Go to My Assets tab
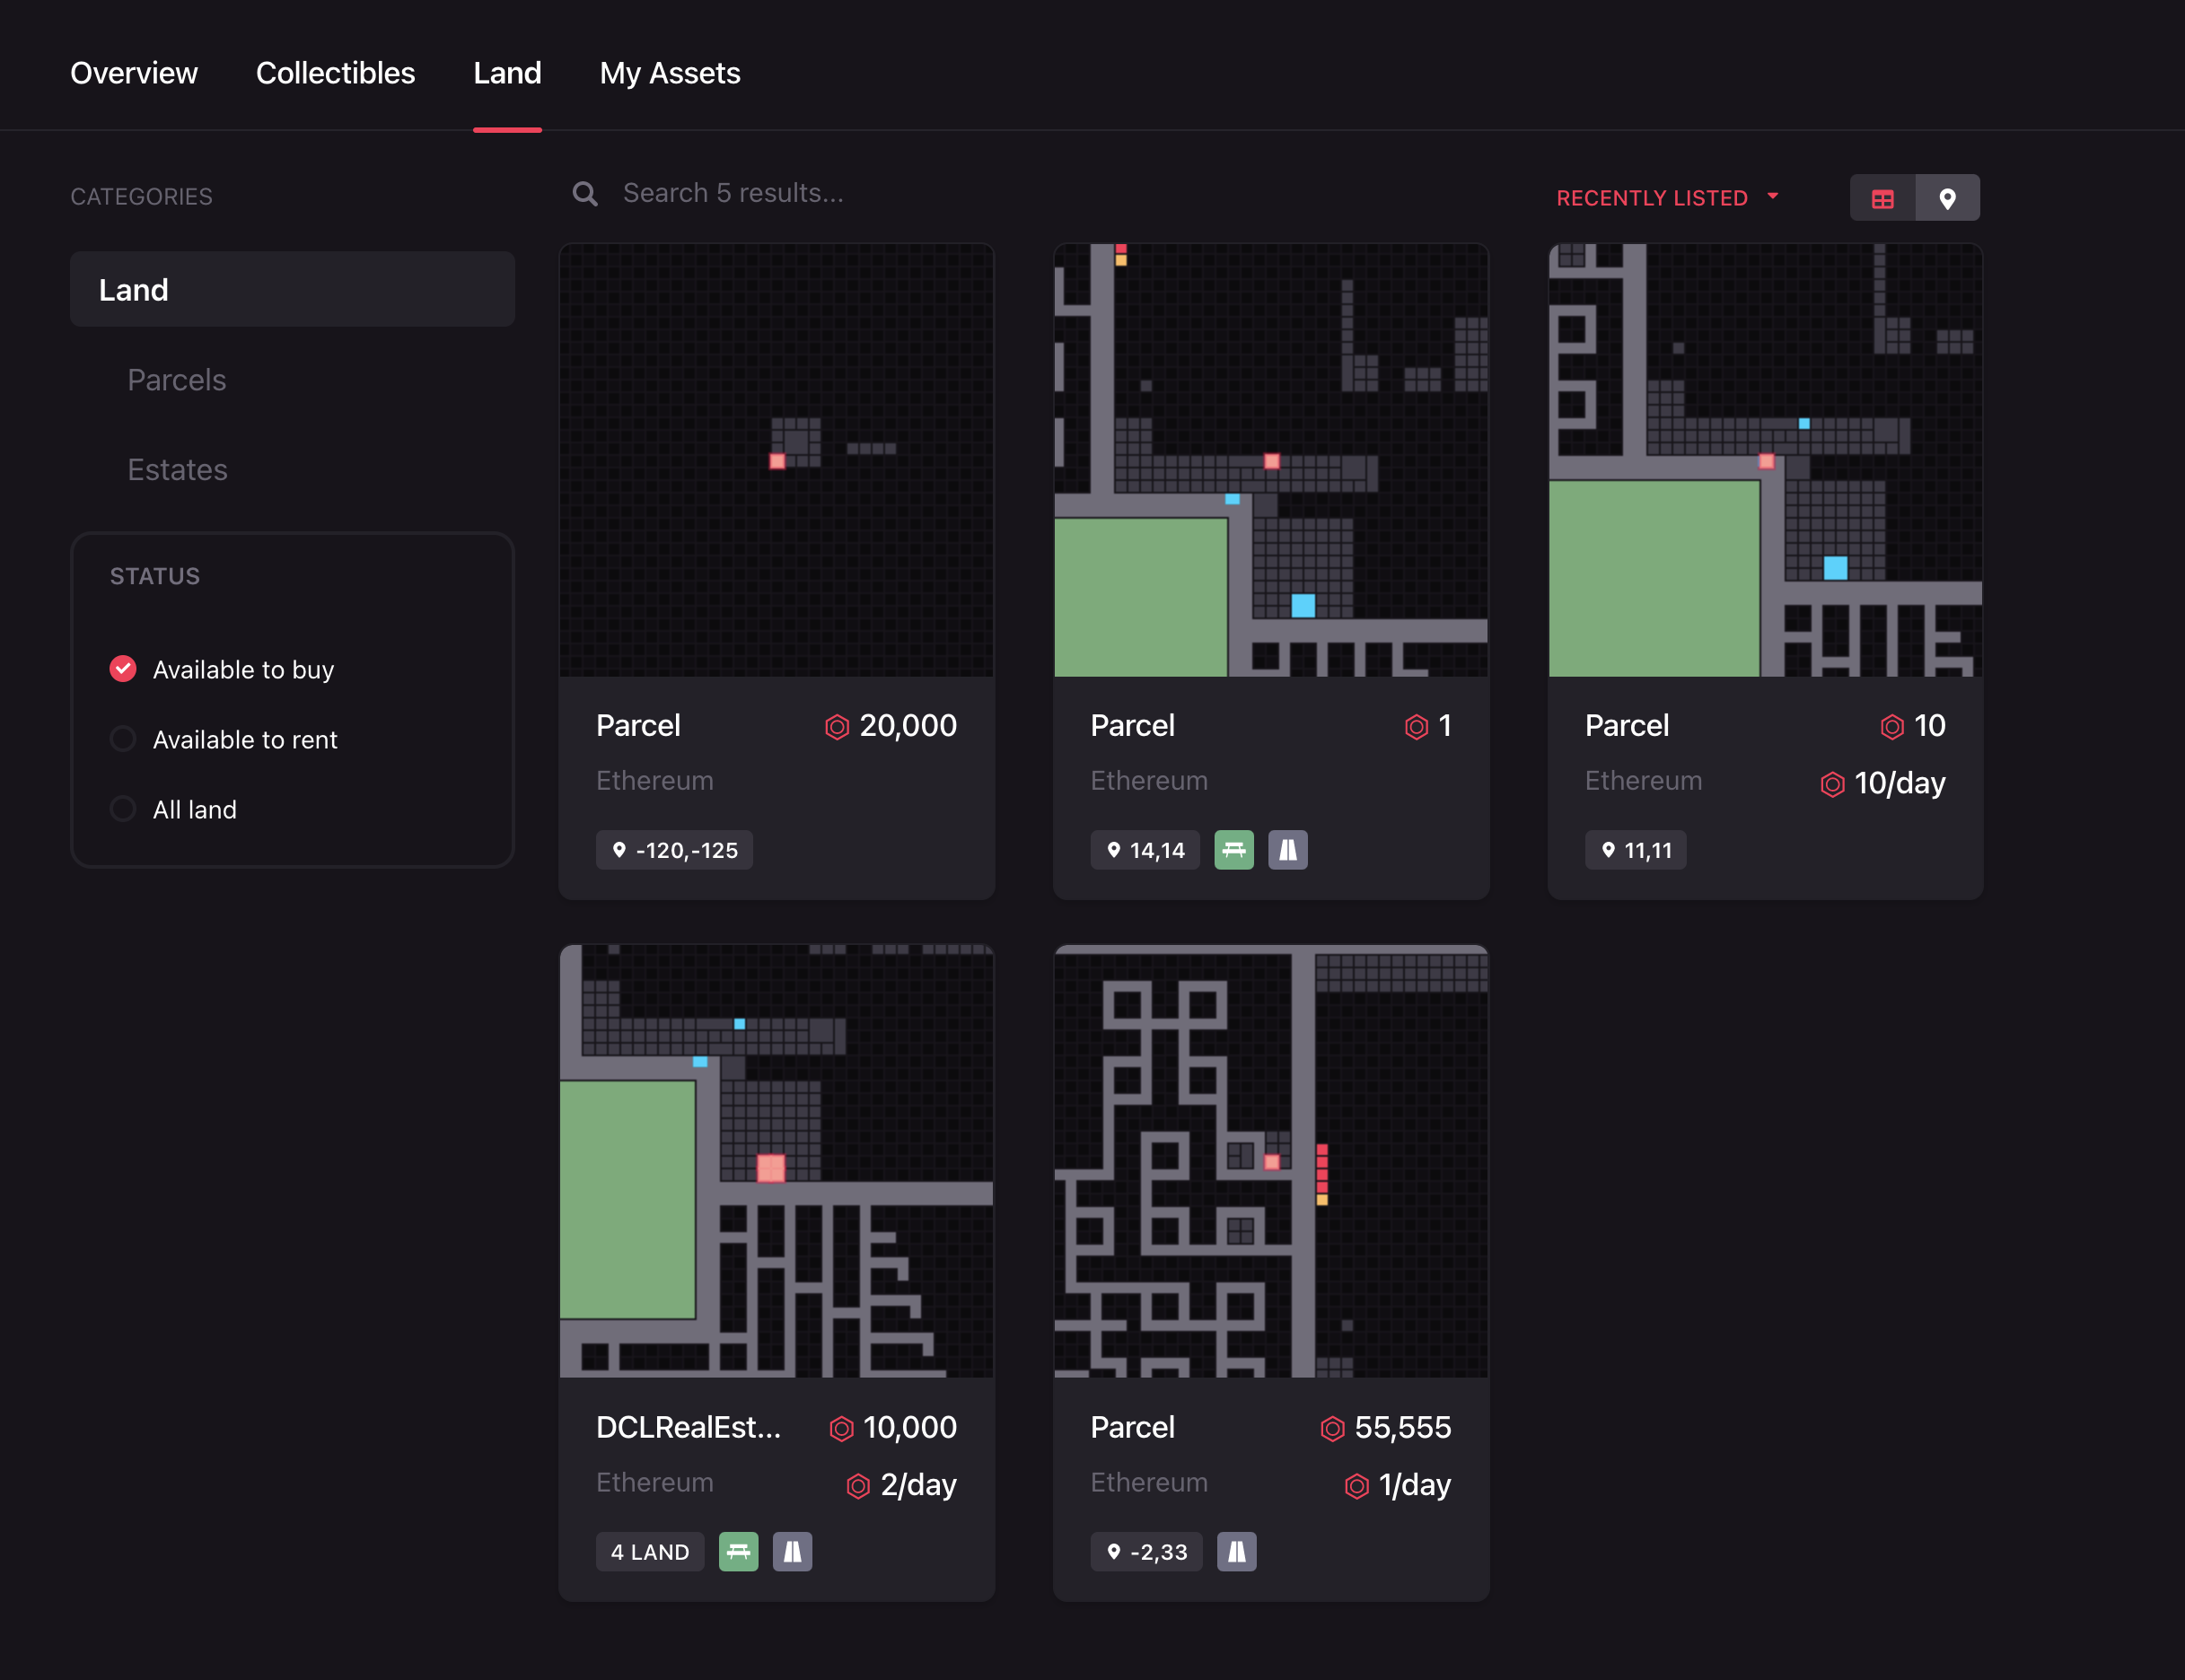 click(669, 73)
